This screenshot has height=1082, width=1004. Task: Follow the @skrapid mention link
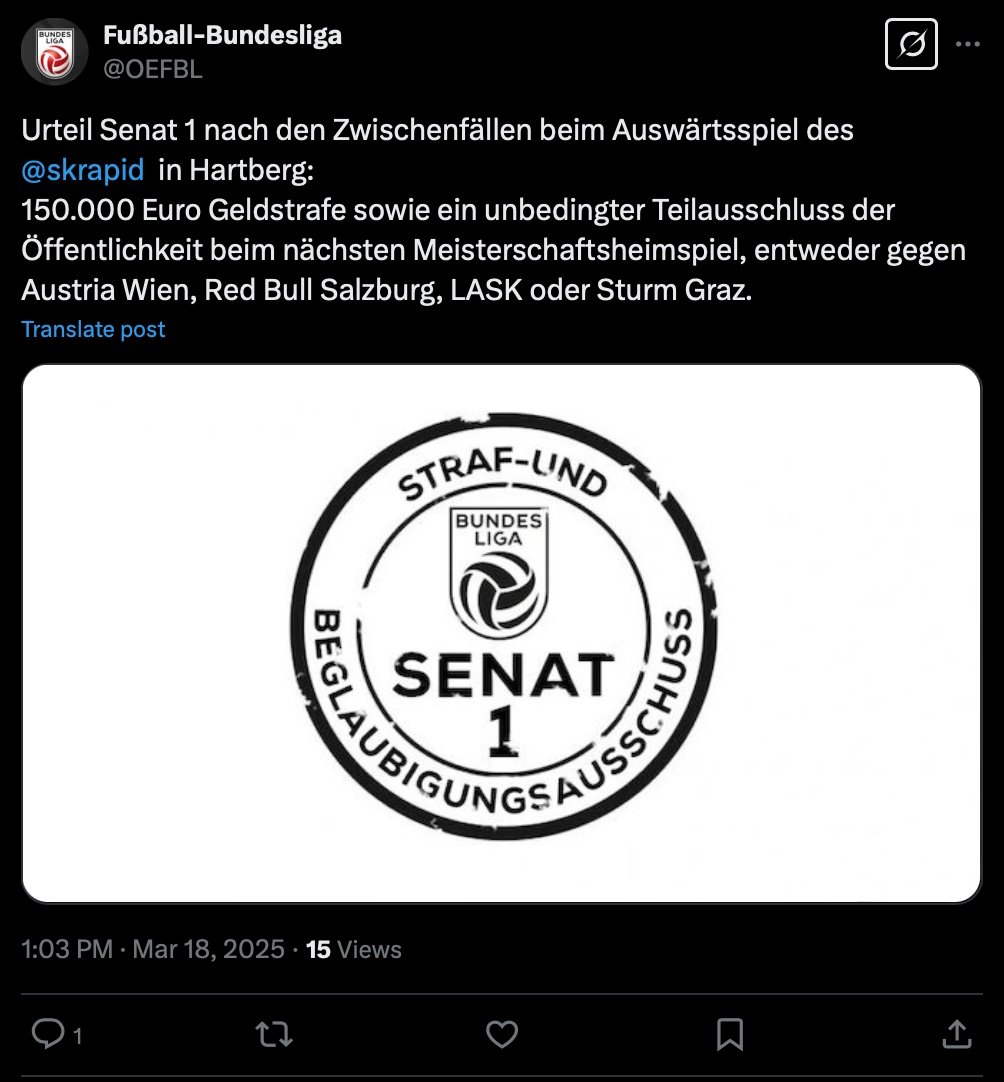click(83, 170)
